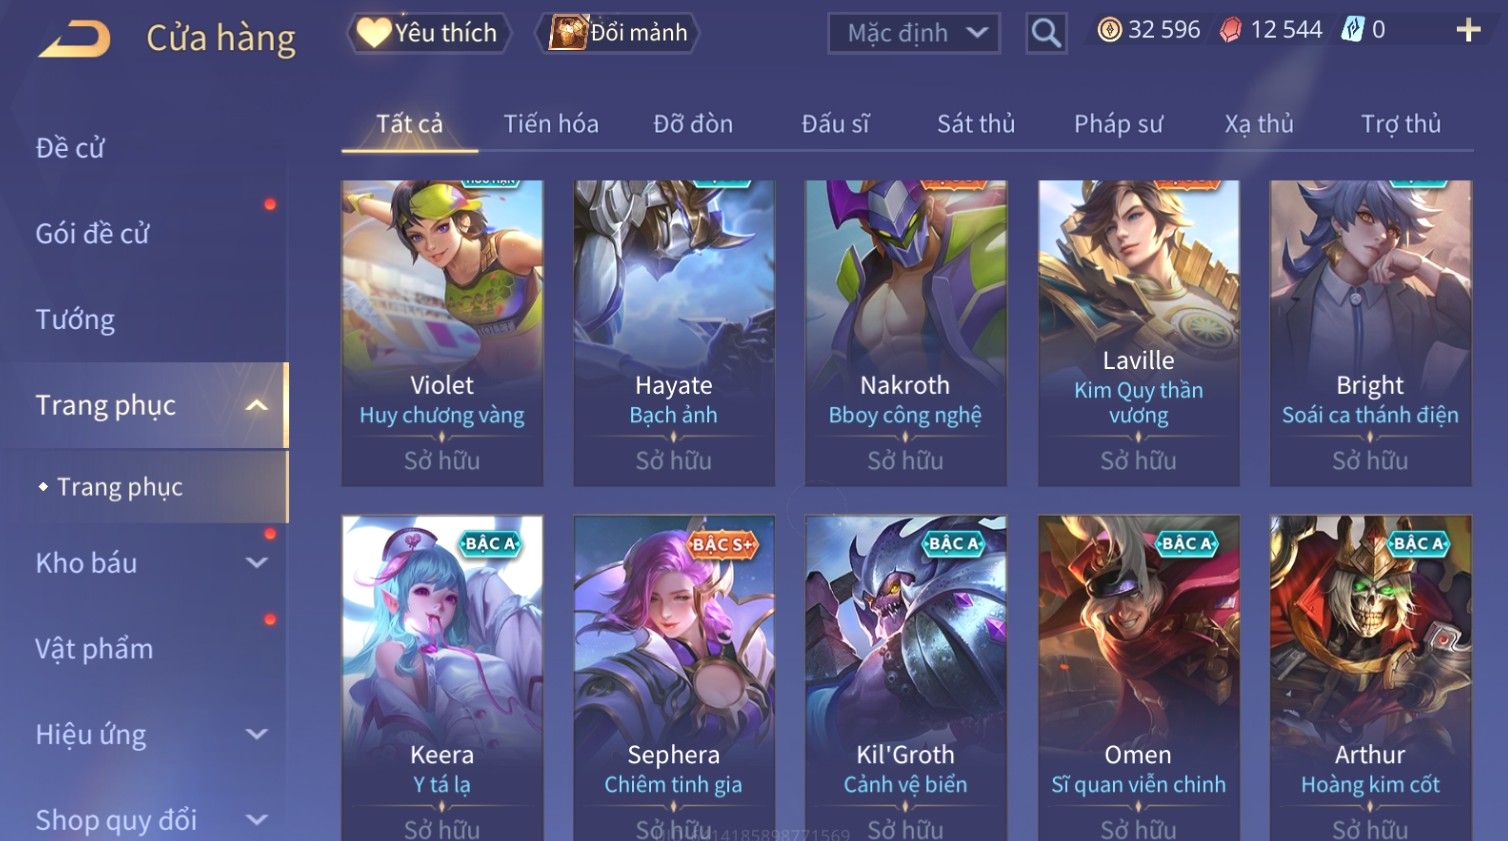Switch to the Tiến hóa tab
The height and width of the screenshot is (841, 1508).
551,124
